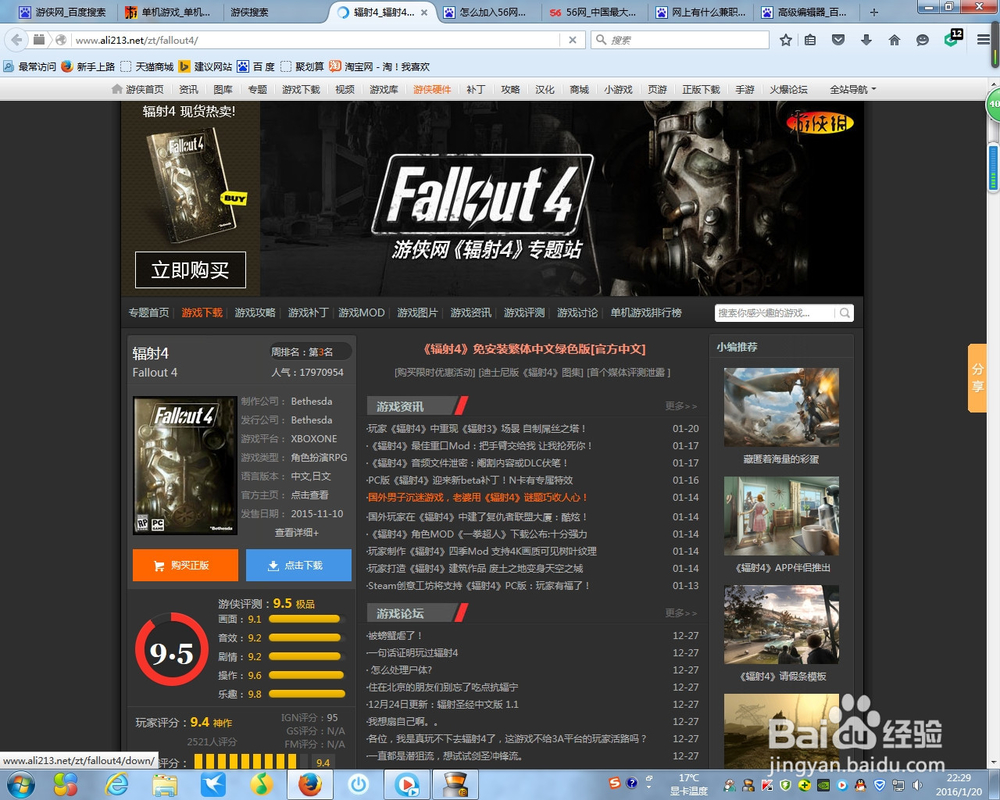Image resolution: width=1000 pixels, height=800 pixels.
Task: Open 汉化 in the top site menu
Action: click(545, 89)
